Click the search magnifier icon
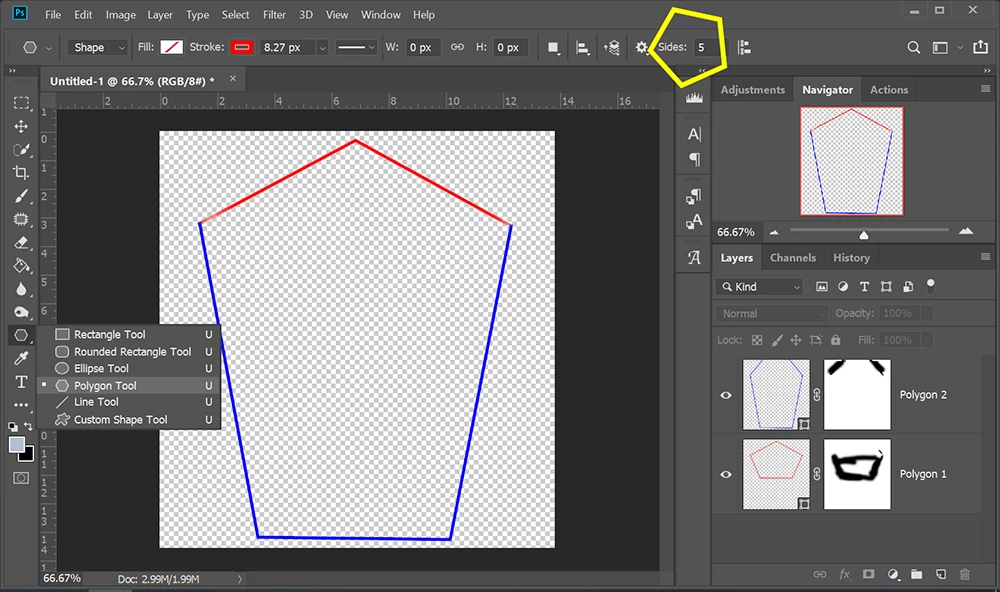The image size is (1000, 592). [x=913, y=47]
